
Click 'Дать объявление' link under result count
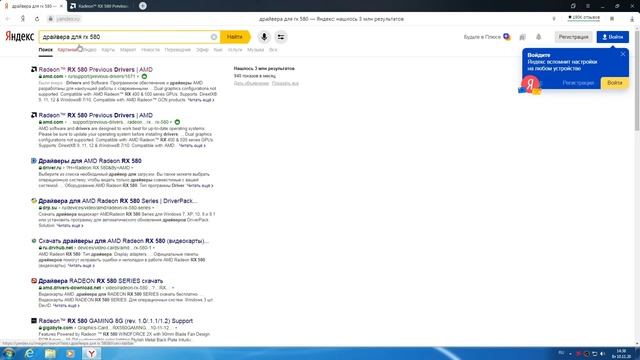(x=251, y=83)
